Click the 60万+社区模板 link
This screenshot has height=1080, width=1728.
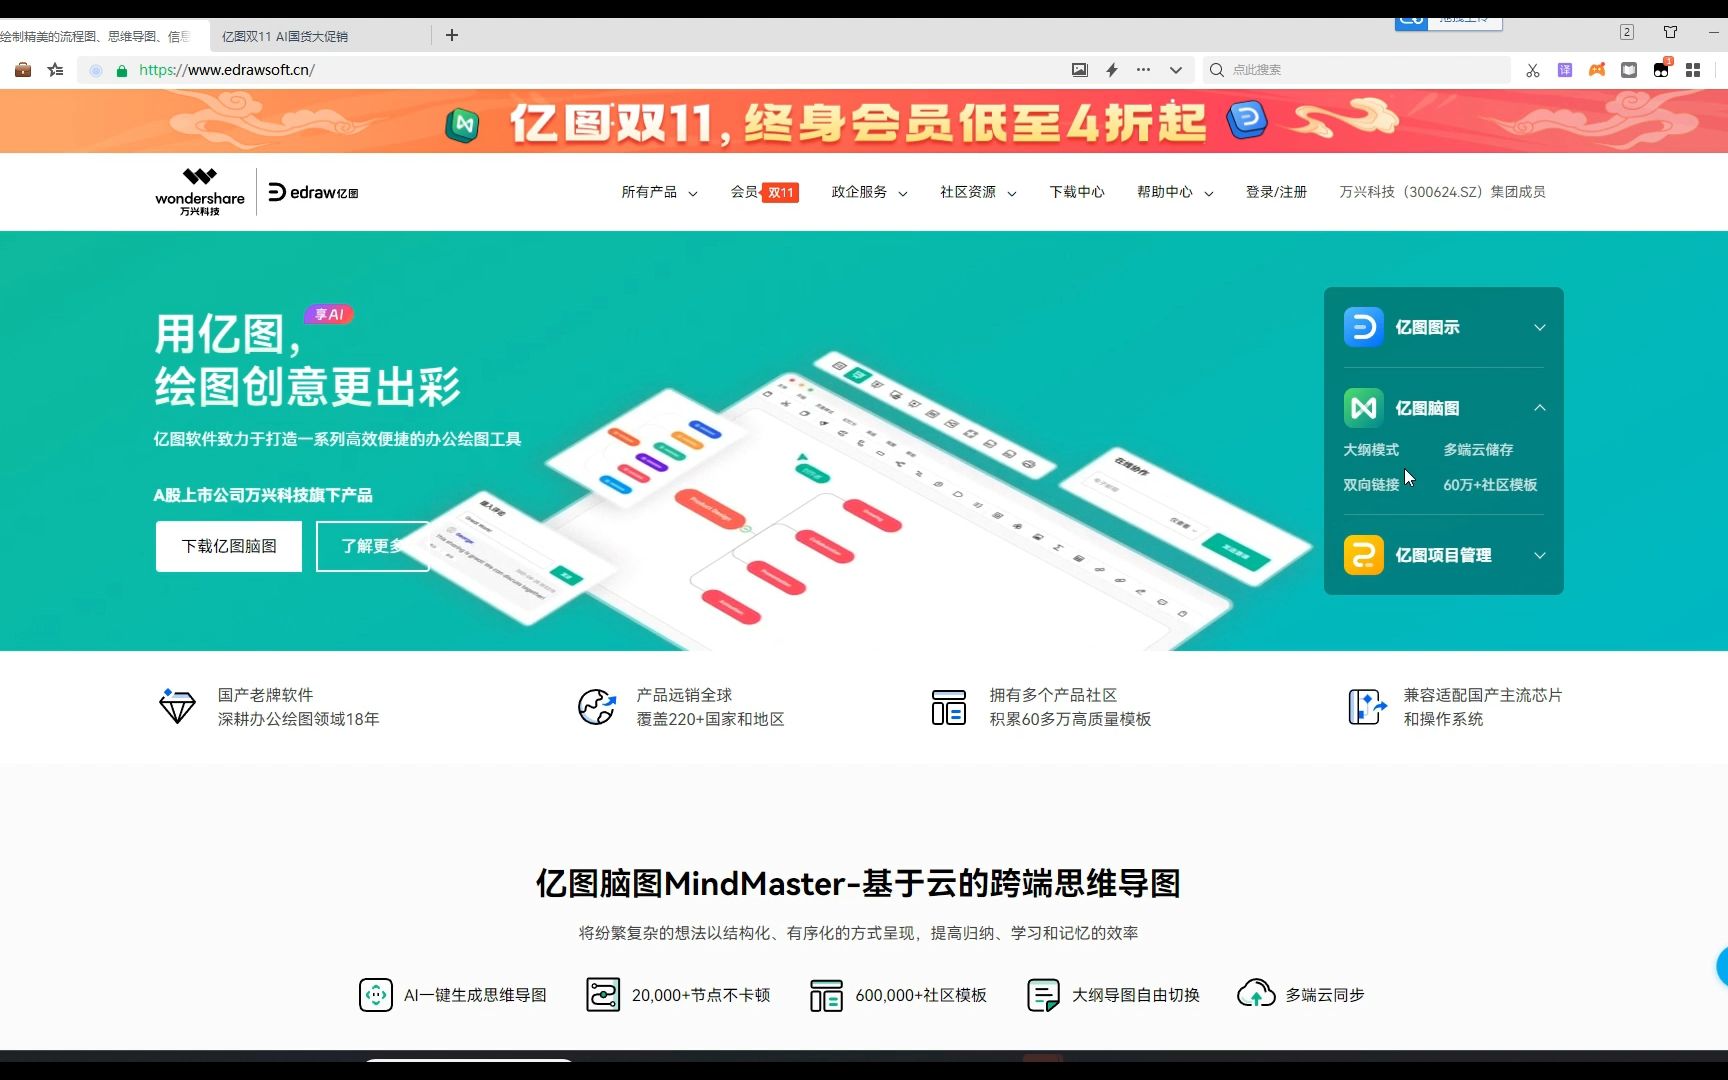tap(1490, 485)
